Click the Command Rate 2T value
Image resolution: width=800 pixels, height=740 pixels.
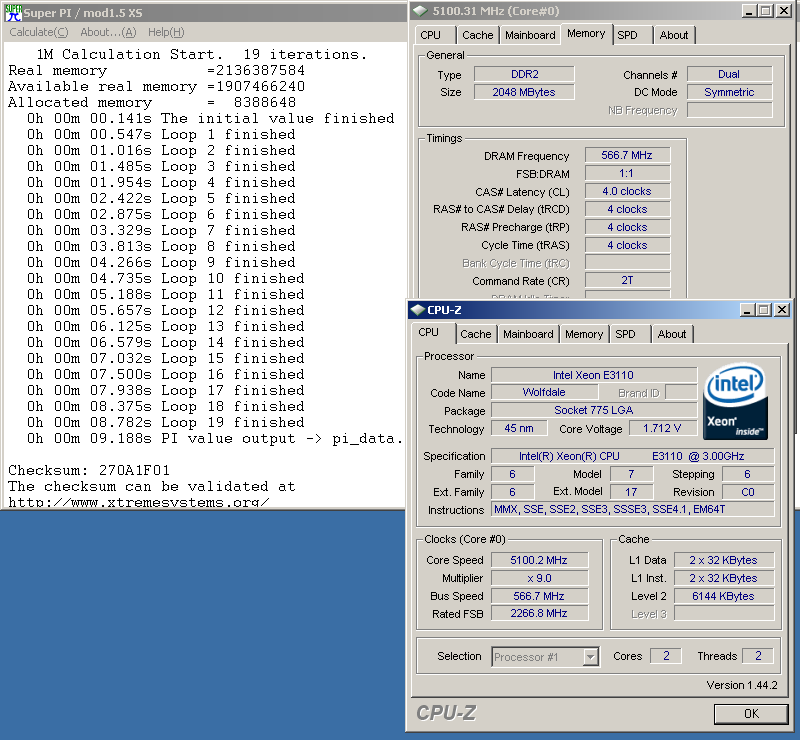click(x=627, y=281)
